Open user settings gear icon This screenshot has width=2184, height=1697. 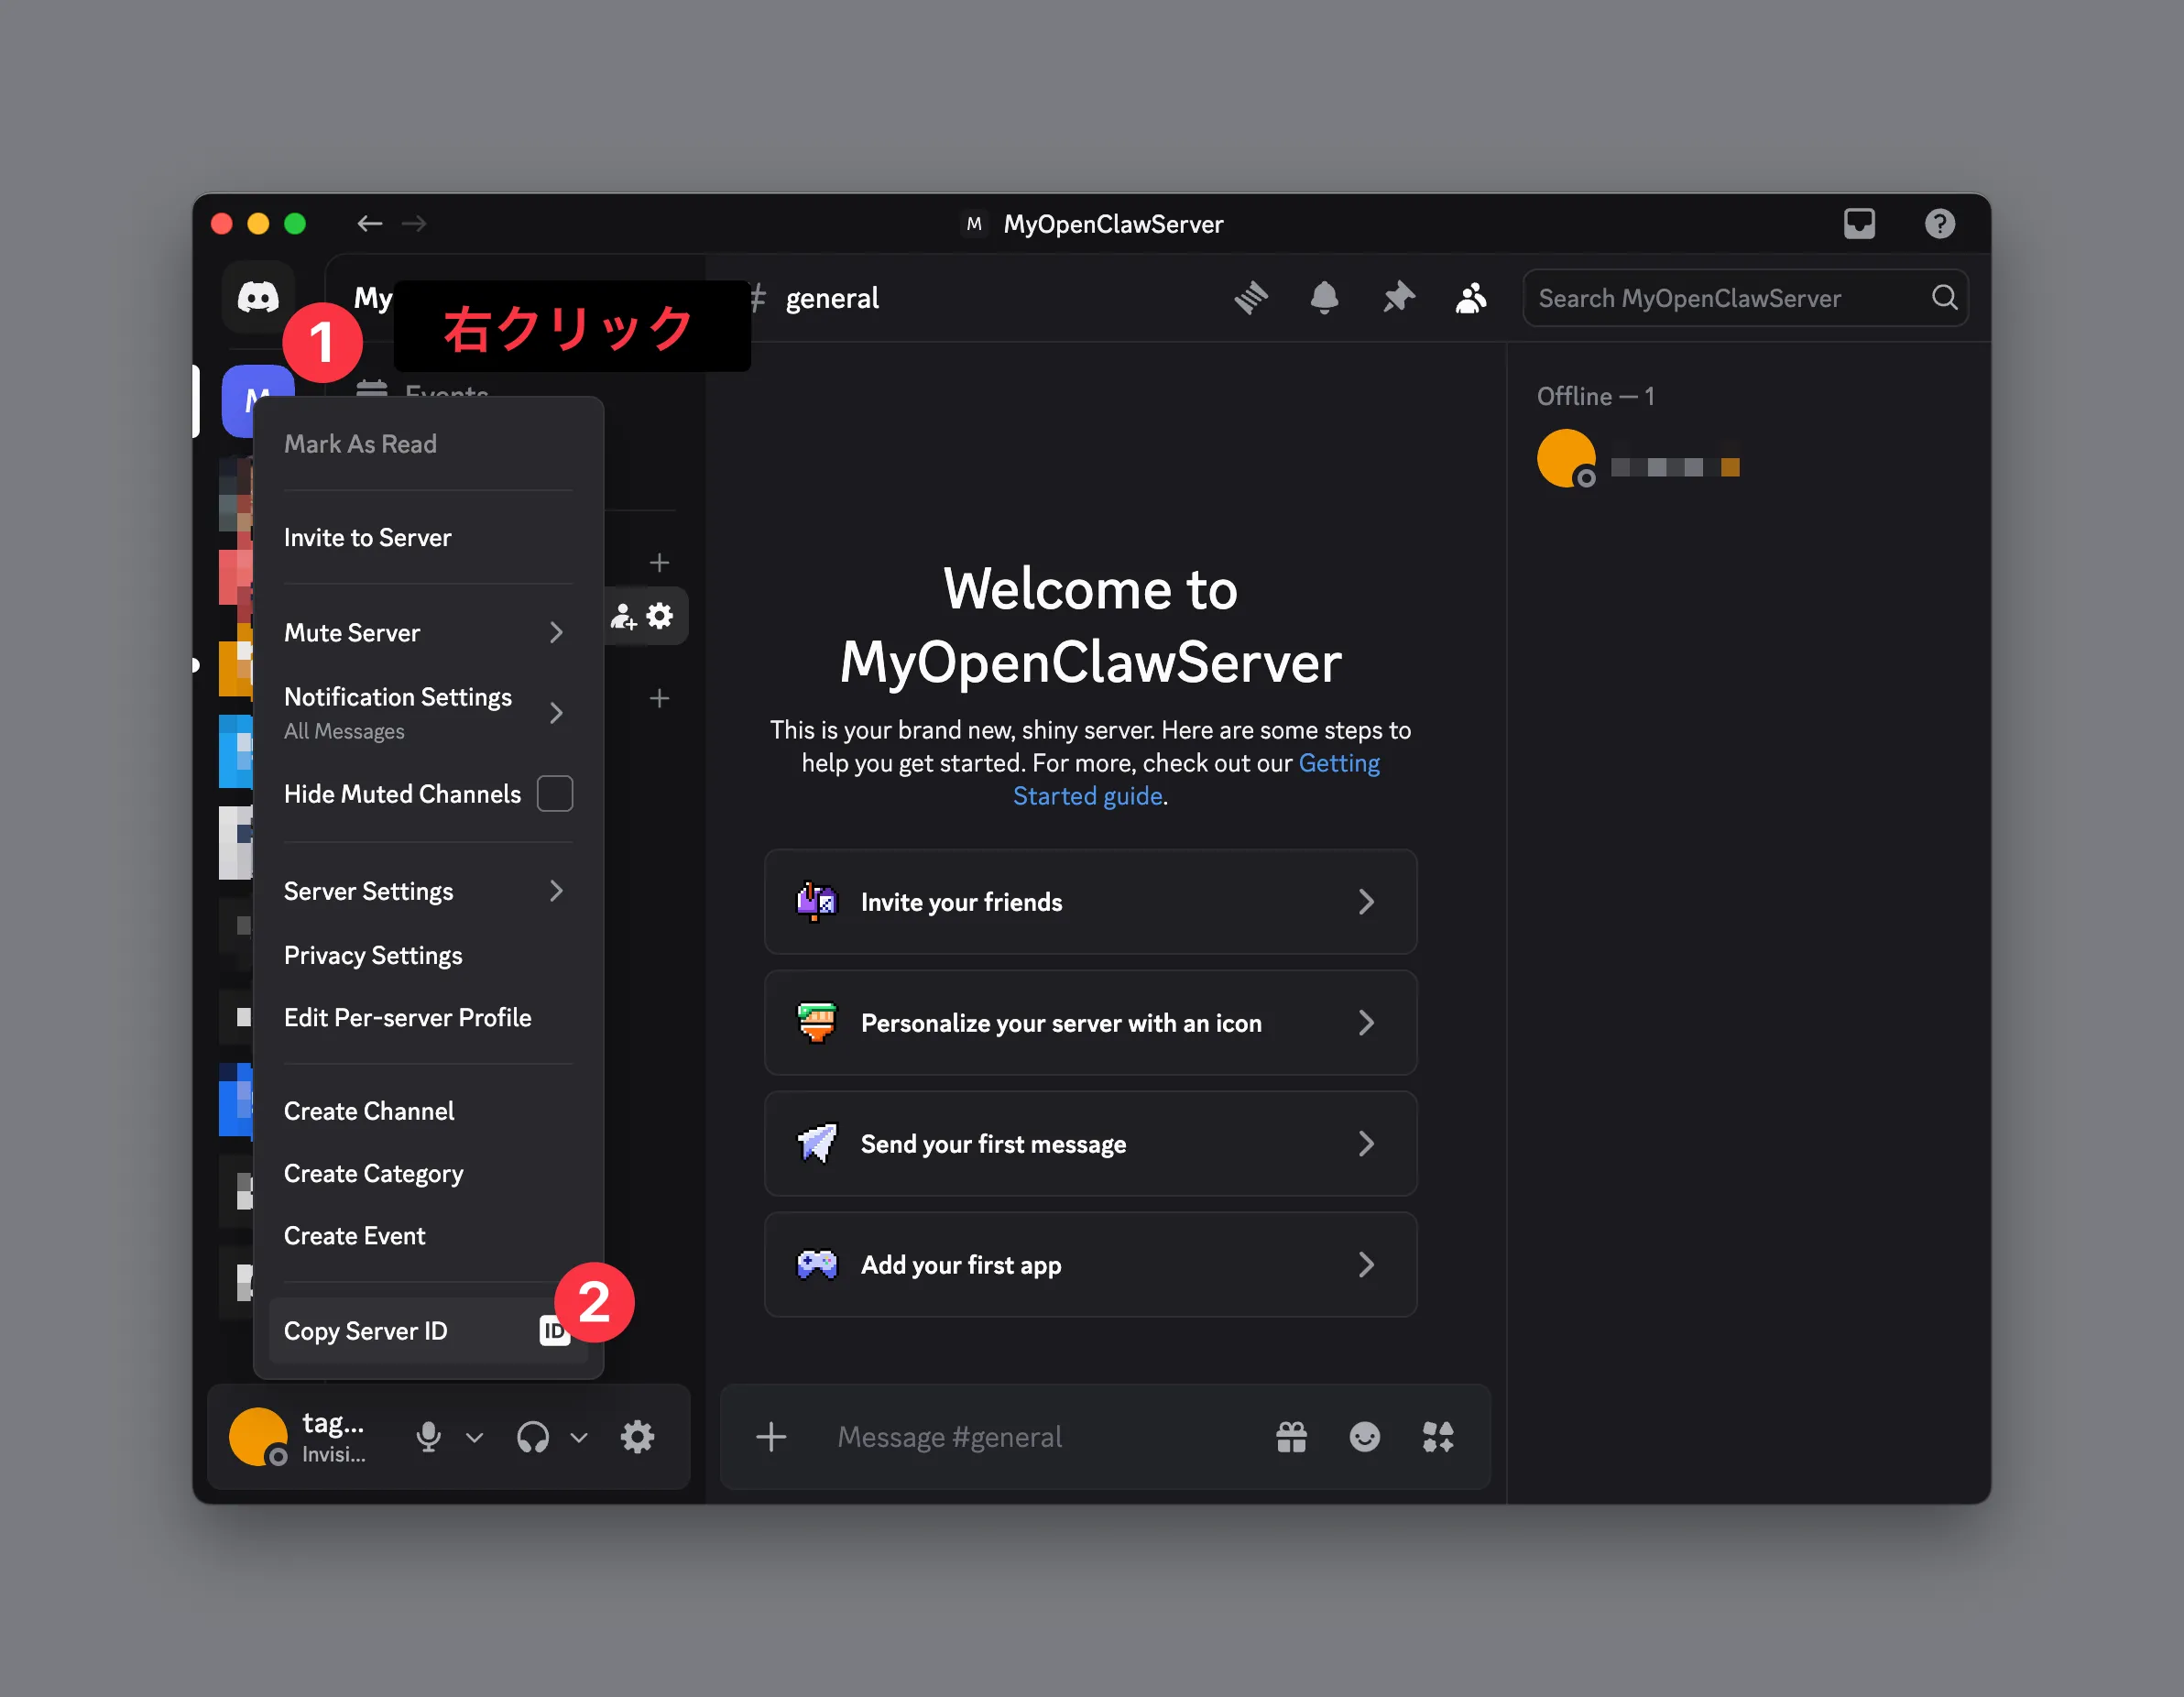[637, 1436]
